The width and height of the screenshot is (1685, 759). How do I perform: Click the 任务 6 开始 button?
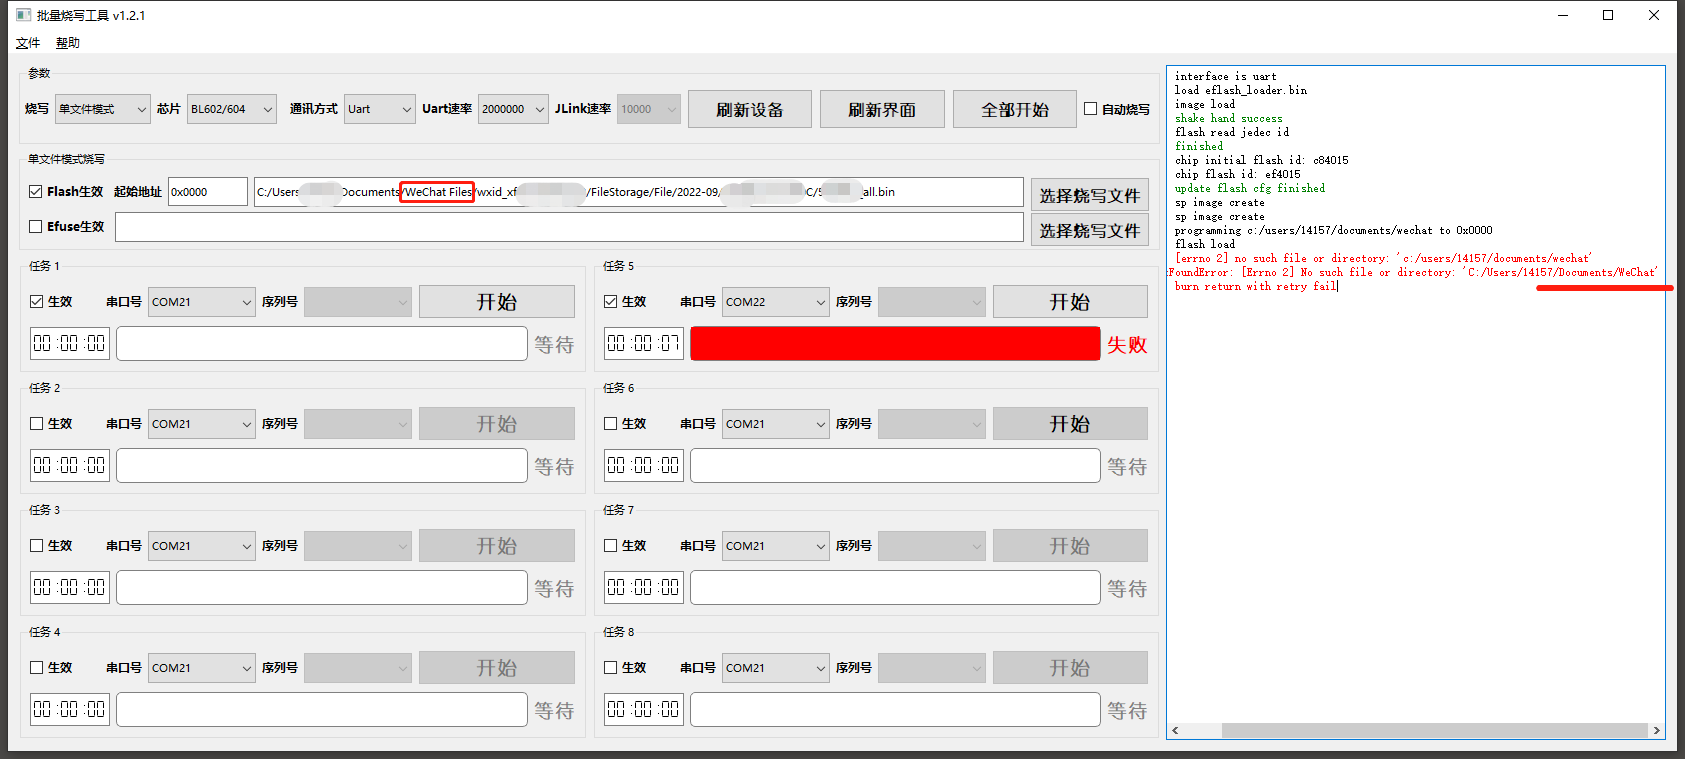pyautogui.click(x=1070, y=423)
